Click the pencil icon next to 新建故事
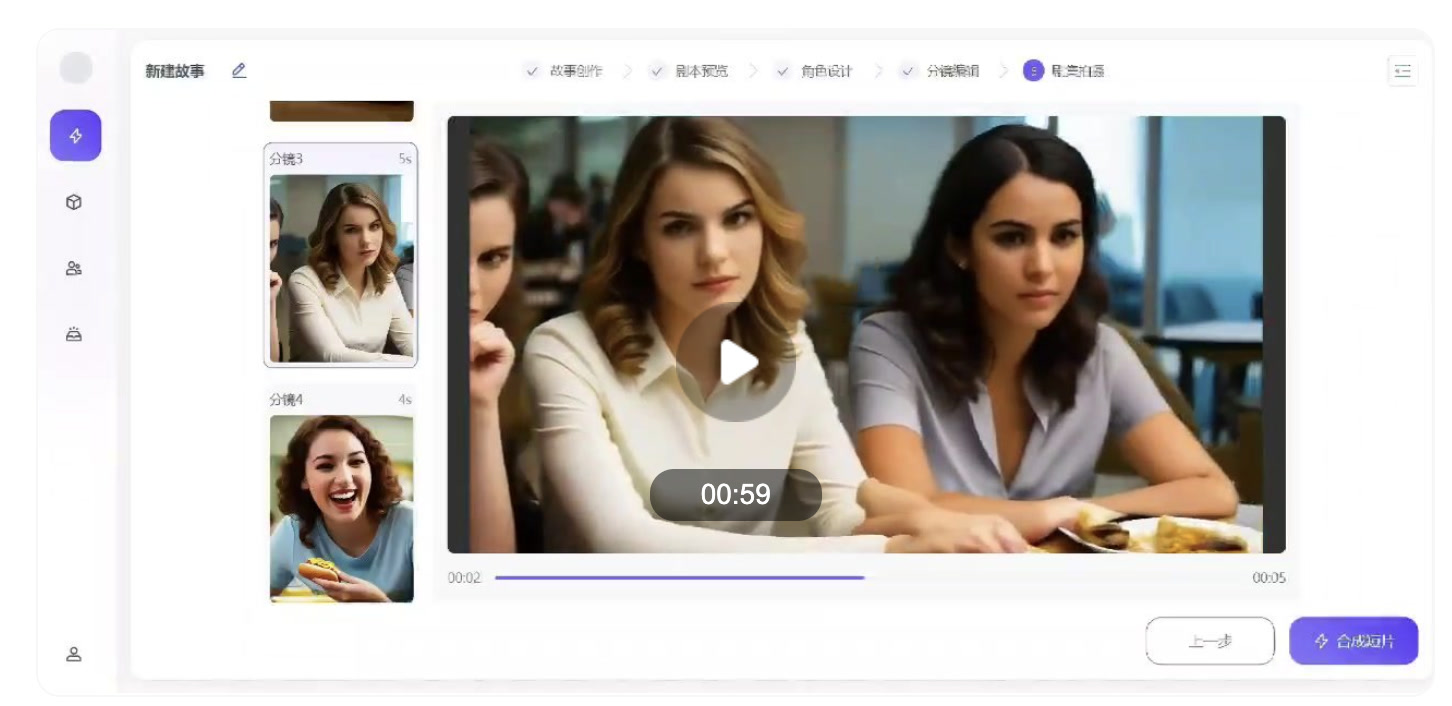The width and height of the screenshot is (1452, 706). click(239, 71)
